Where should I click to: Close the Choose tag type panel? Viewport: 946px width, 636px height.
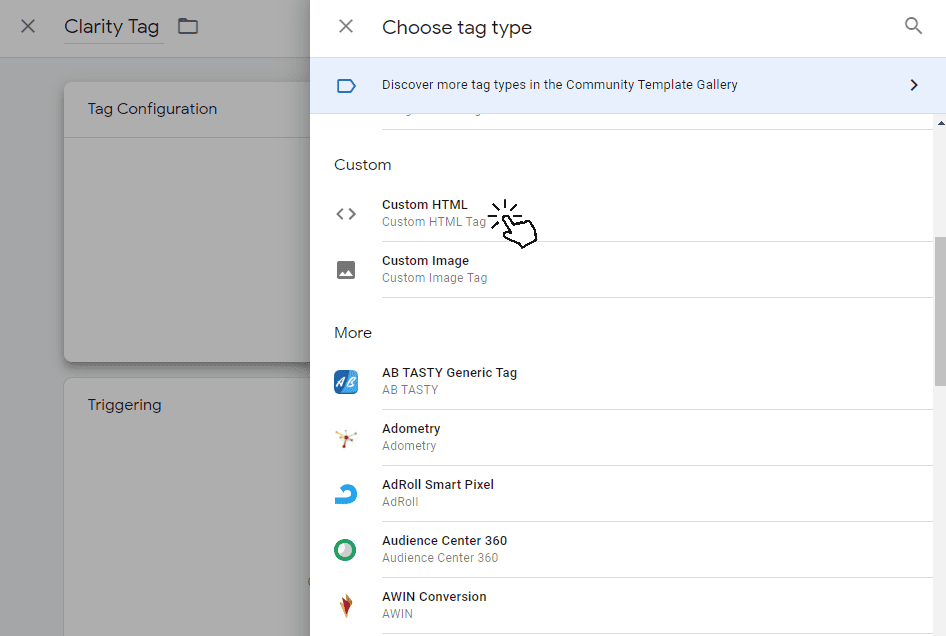pos(346,26)
